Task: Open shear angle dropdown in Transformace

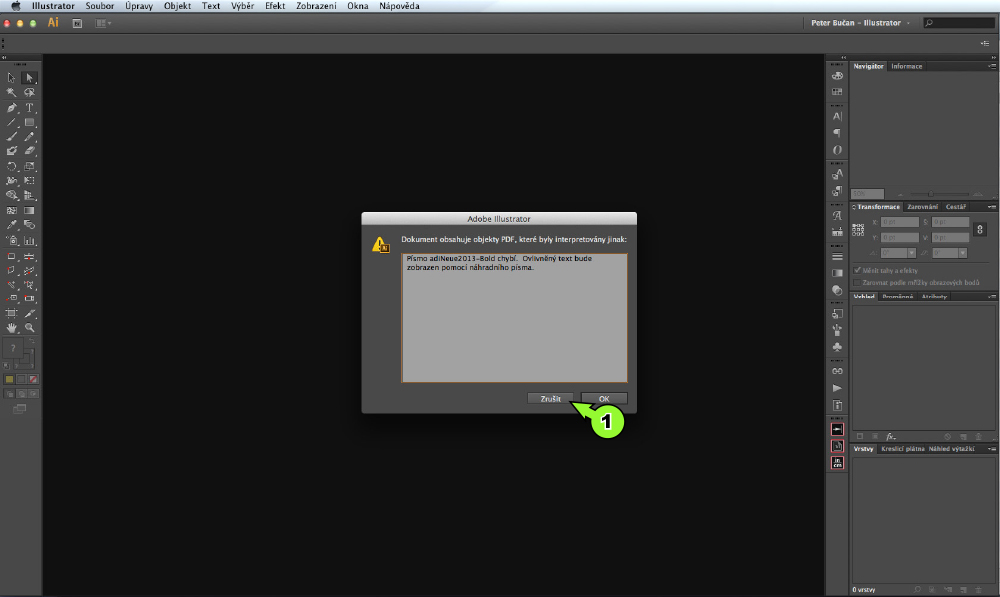Action: [962, 253]
